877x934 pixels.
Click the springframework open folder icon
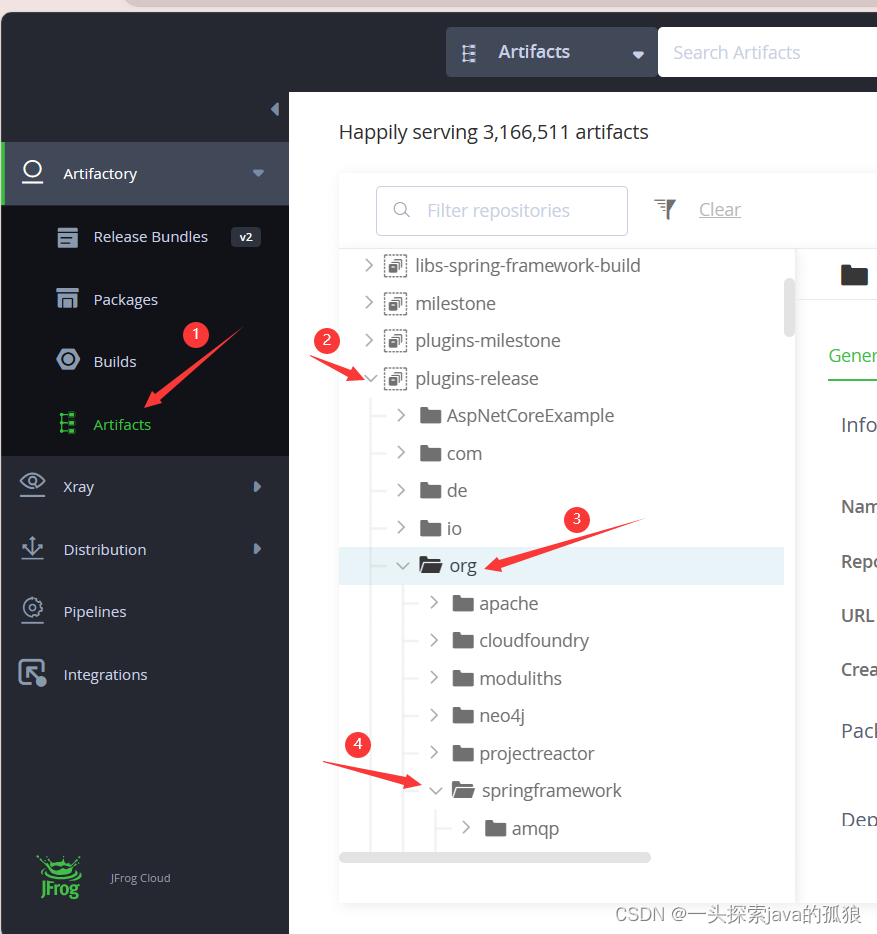[463, 790]
